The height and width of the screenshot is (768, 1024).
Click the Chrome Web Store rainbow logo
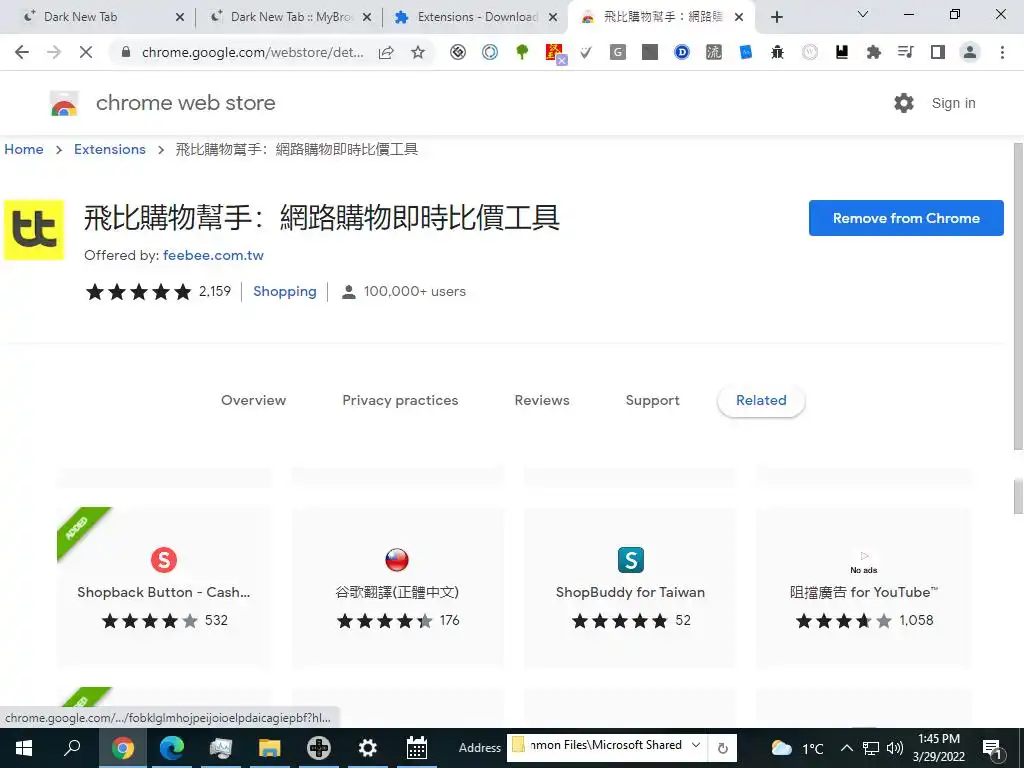[x=64, y=103]
